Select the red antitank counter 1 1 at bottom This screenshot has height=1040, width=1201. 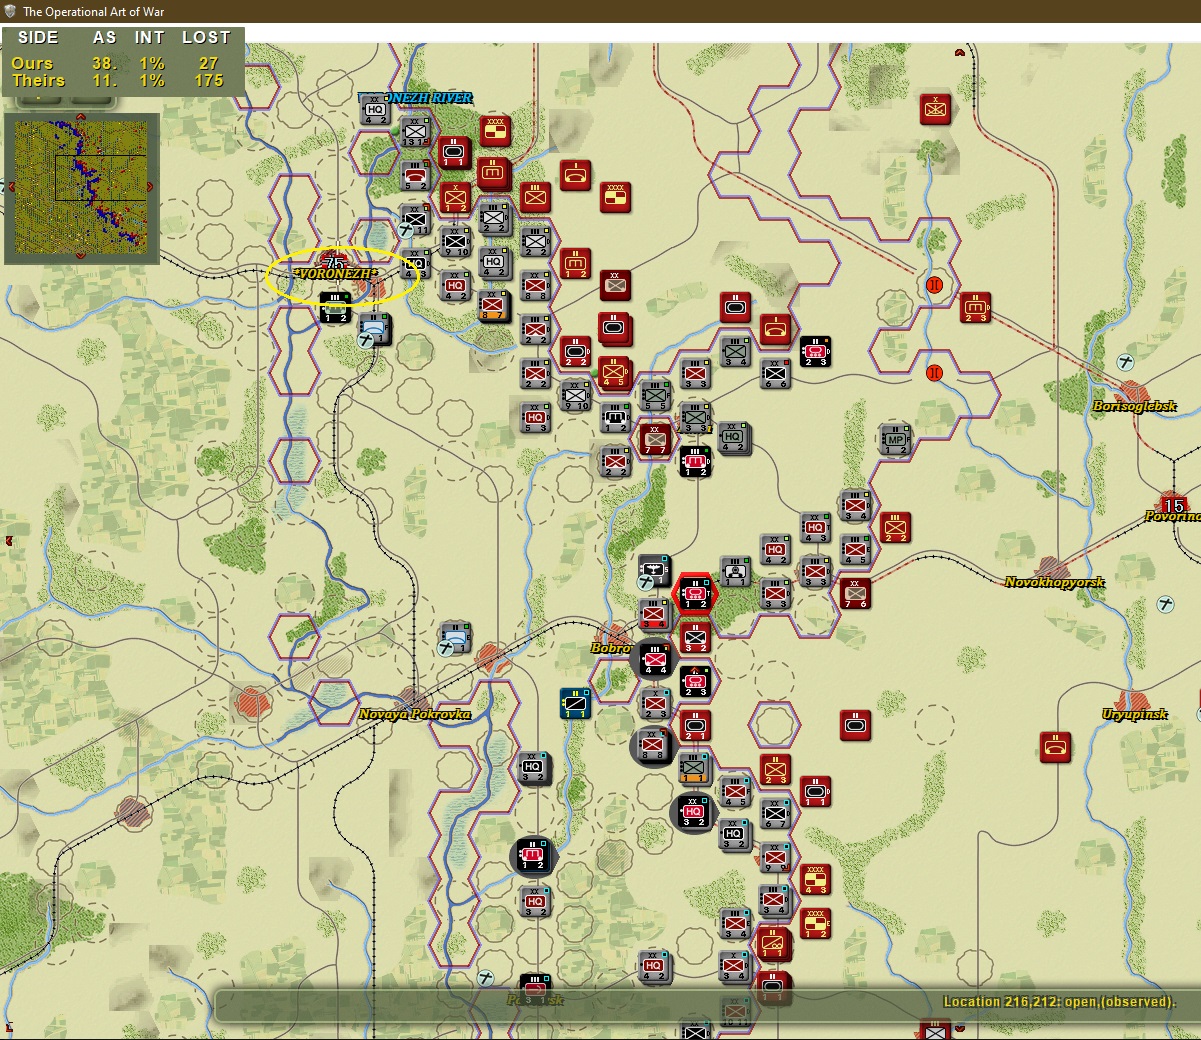[773, 942]
